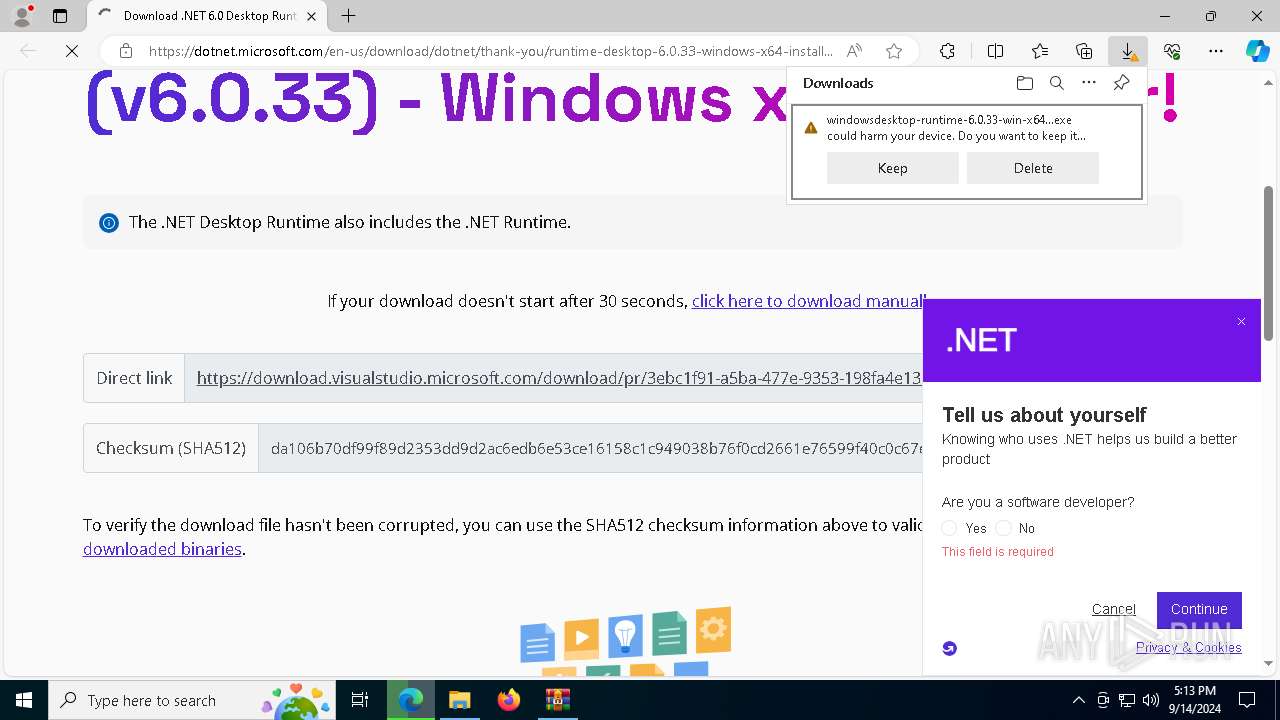1280x720 pixels.
Task: Switch to Microsoft Edge in taskbar
Action: pyautogui.click(x=410, y=700)
